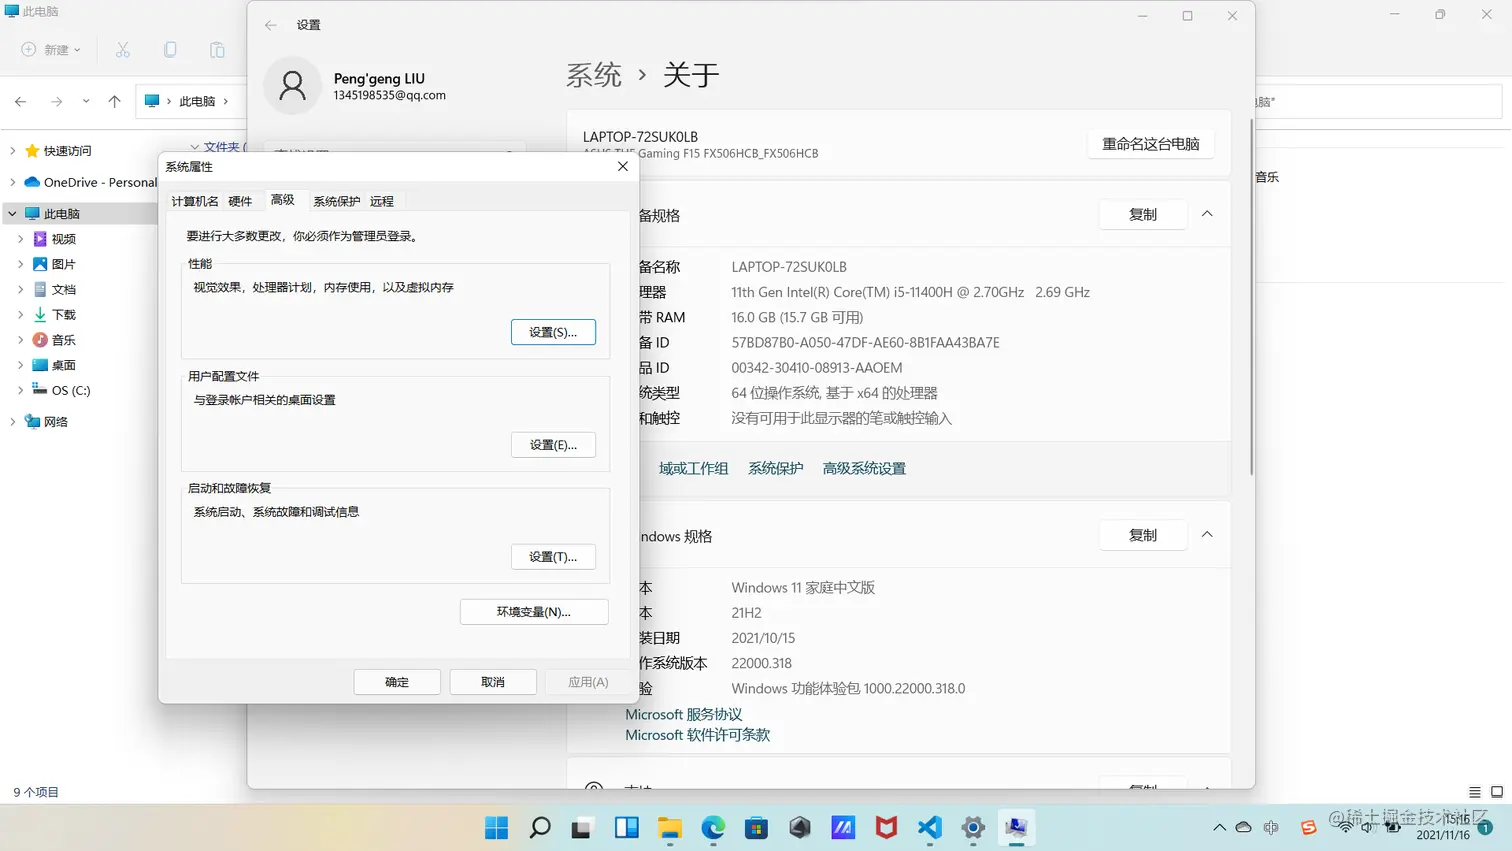Collapse the Windows 规格 section
The height and width of the screenshot is (851, 1512).
1207,535
